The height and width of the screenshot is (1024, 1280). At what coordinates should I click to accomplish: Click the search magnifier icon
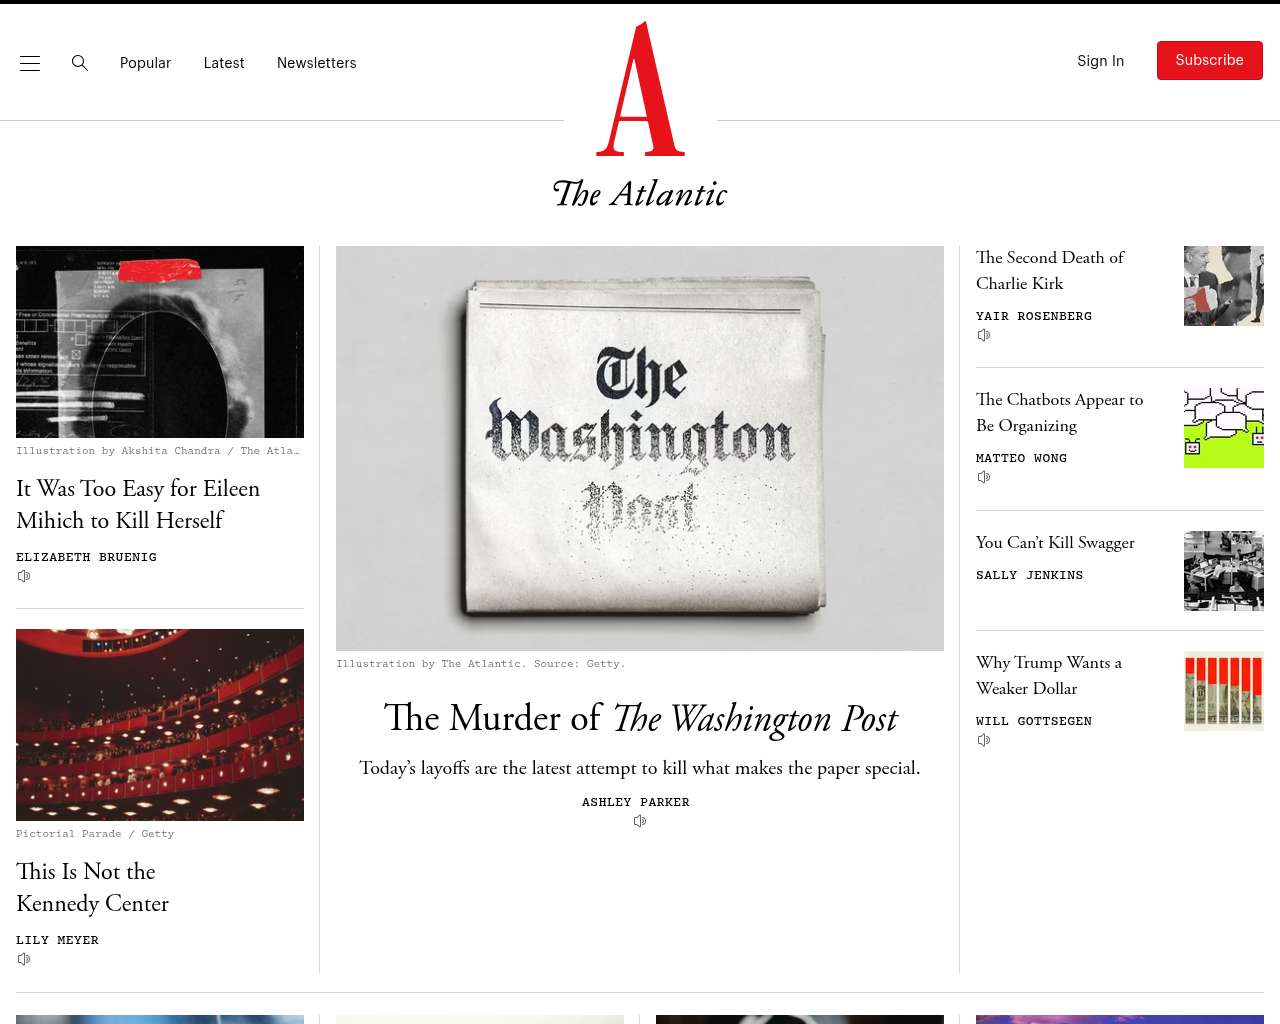click(x=80, y=63)
